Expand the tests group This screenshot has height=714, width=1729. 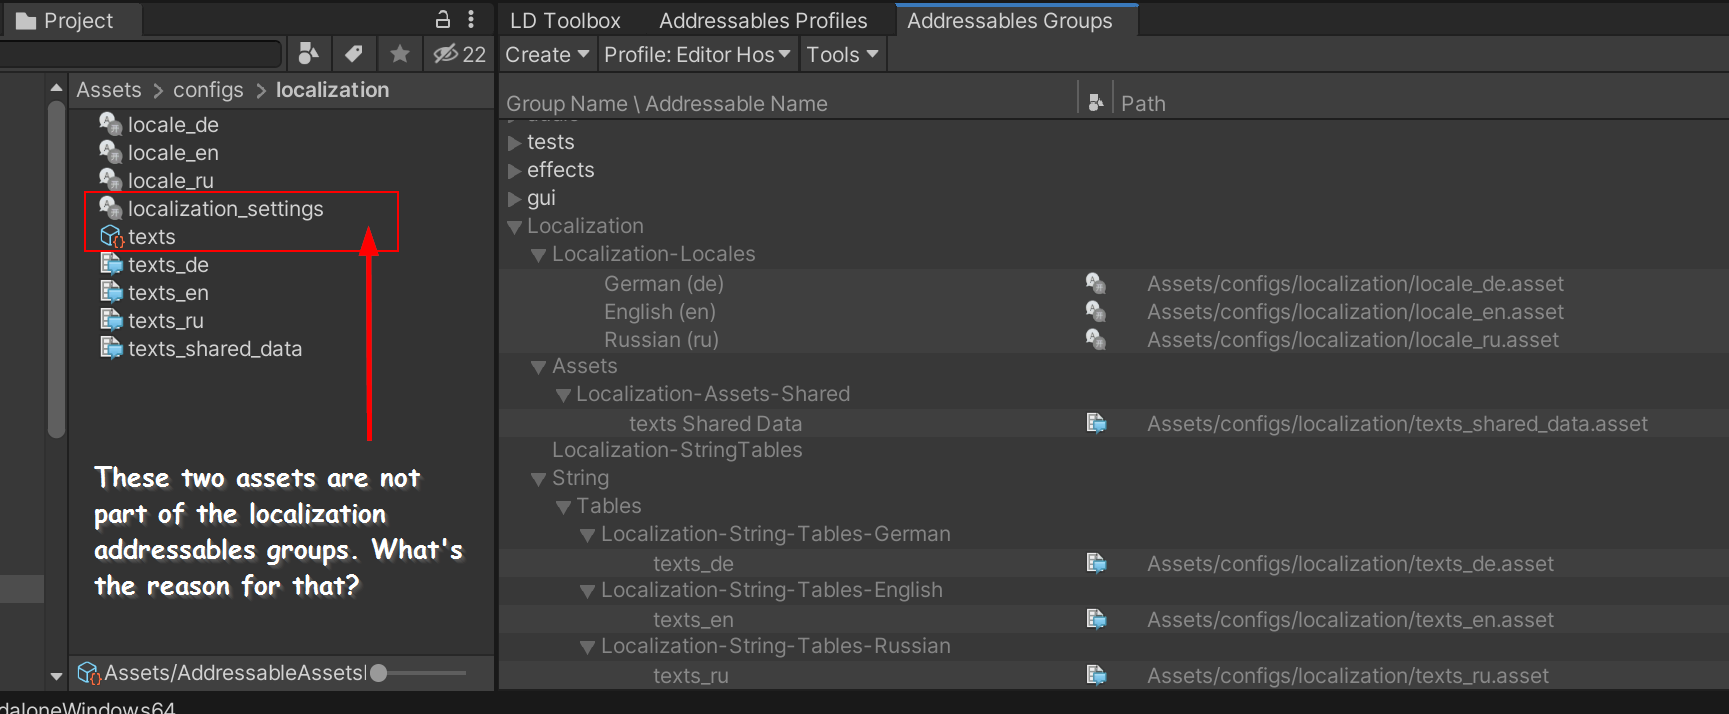click(x=514, y=143)
